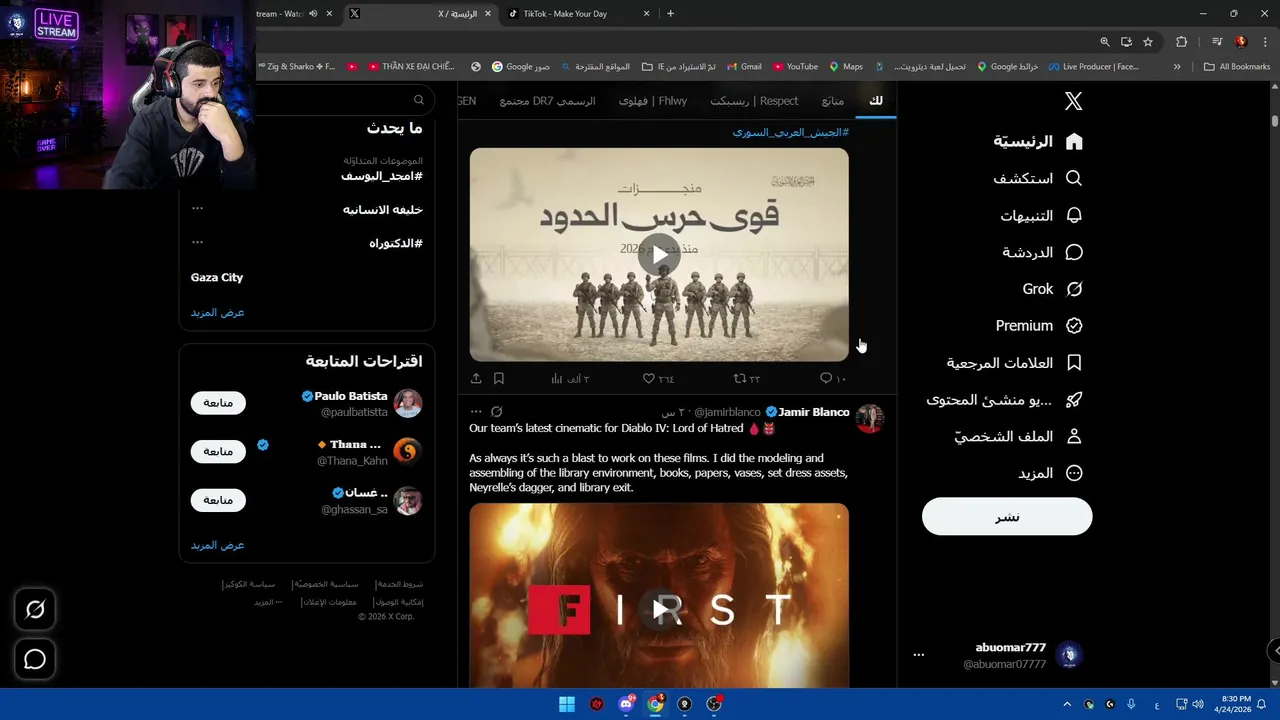
Task: Open شروط الخدمة terms link
Action: tap(400, 584)
